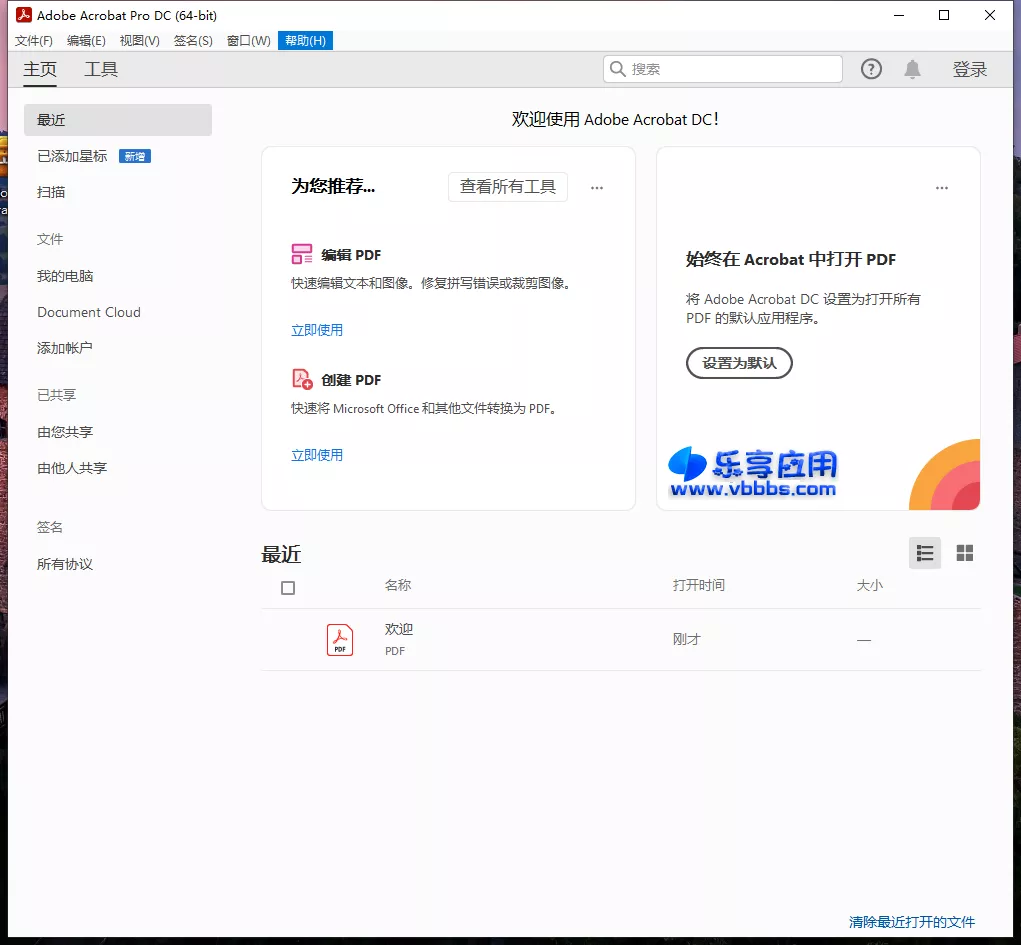Select 添加帐户 in the sidebar
This screenshot has height=945, width=1021.
click(x=64, y=348)
